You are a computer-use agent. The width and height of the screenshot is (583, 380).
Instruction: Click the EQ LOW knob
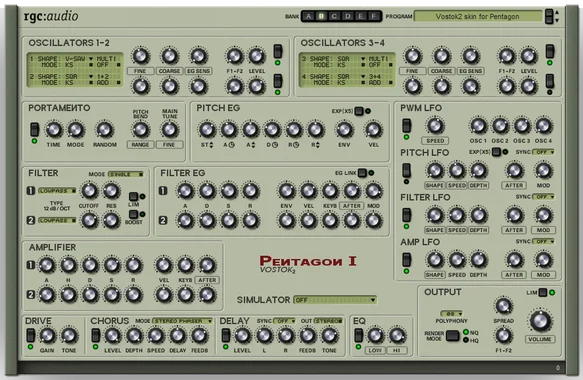point(375,335)
